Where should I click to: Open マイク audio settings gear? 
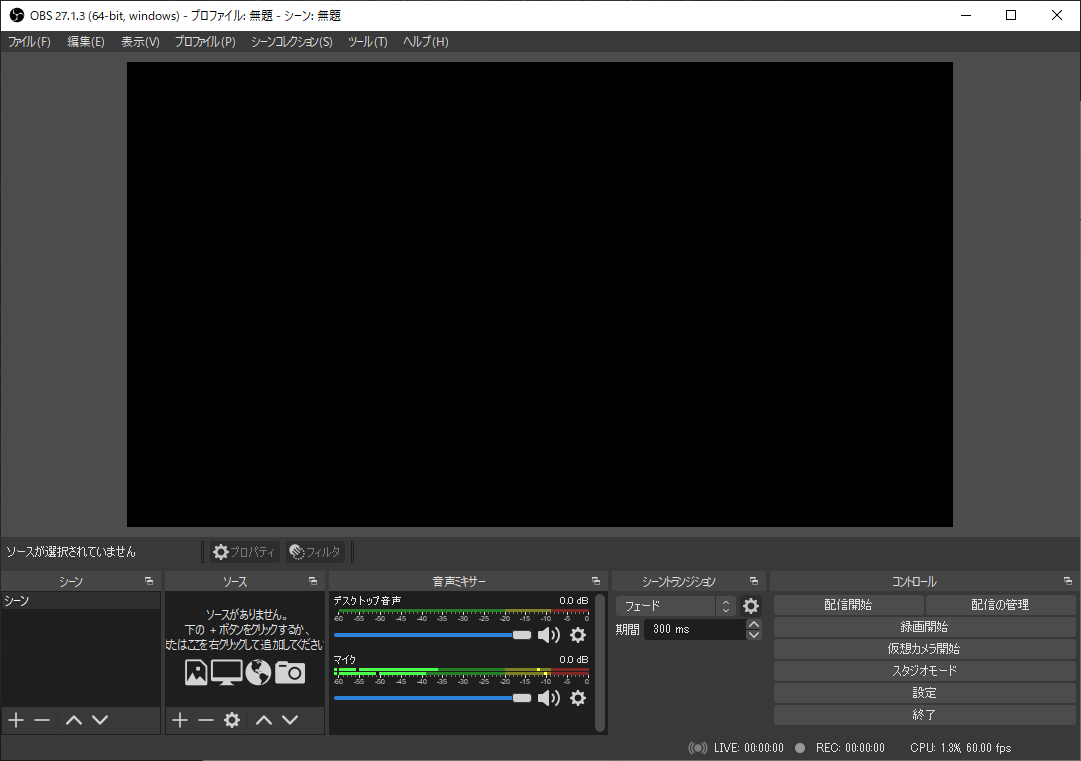(578, 698)
